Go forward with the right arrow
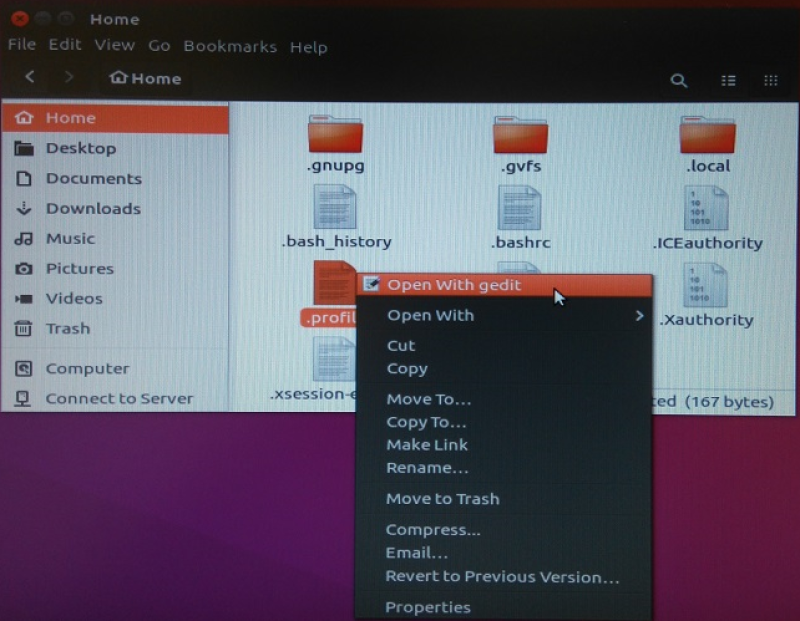Screen dimensions: 800x621 pyautogui.click(x=68, y=77)
